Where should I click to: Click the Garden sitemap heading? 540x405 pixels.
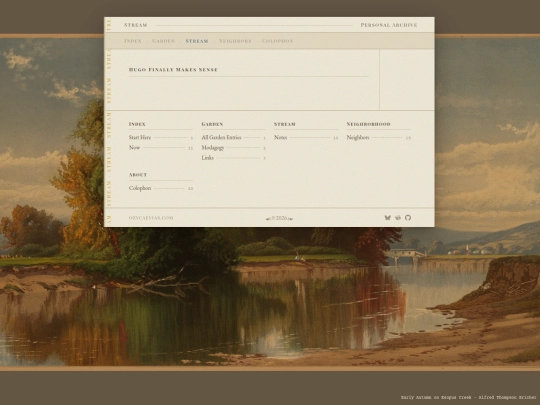point(212,124)
